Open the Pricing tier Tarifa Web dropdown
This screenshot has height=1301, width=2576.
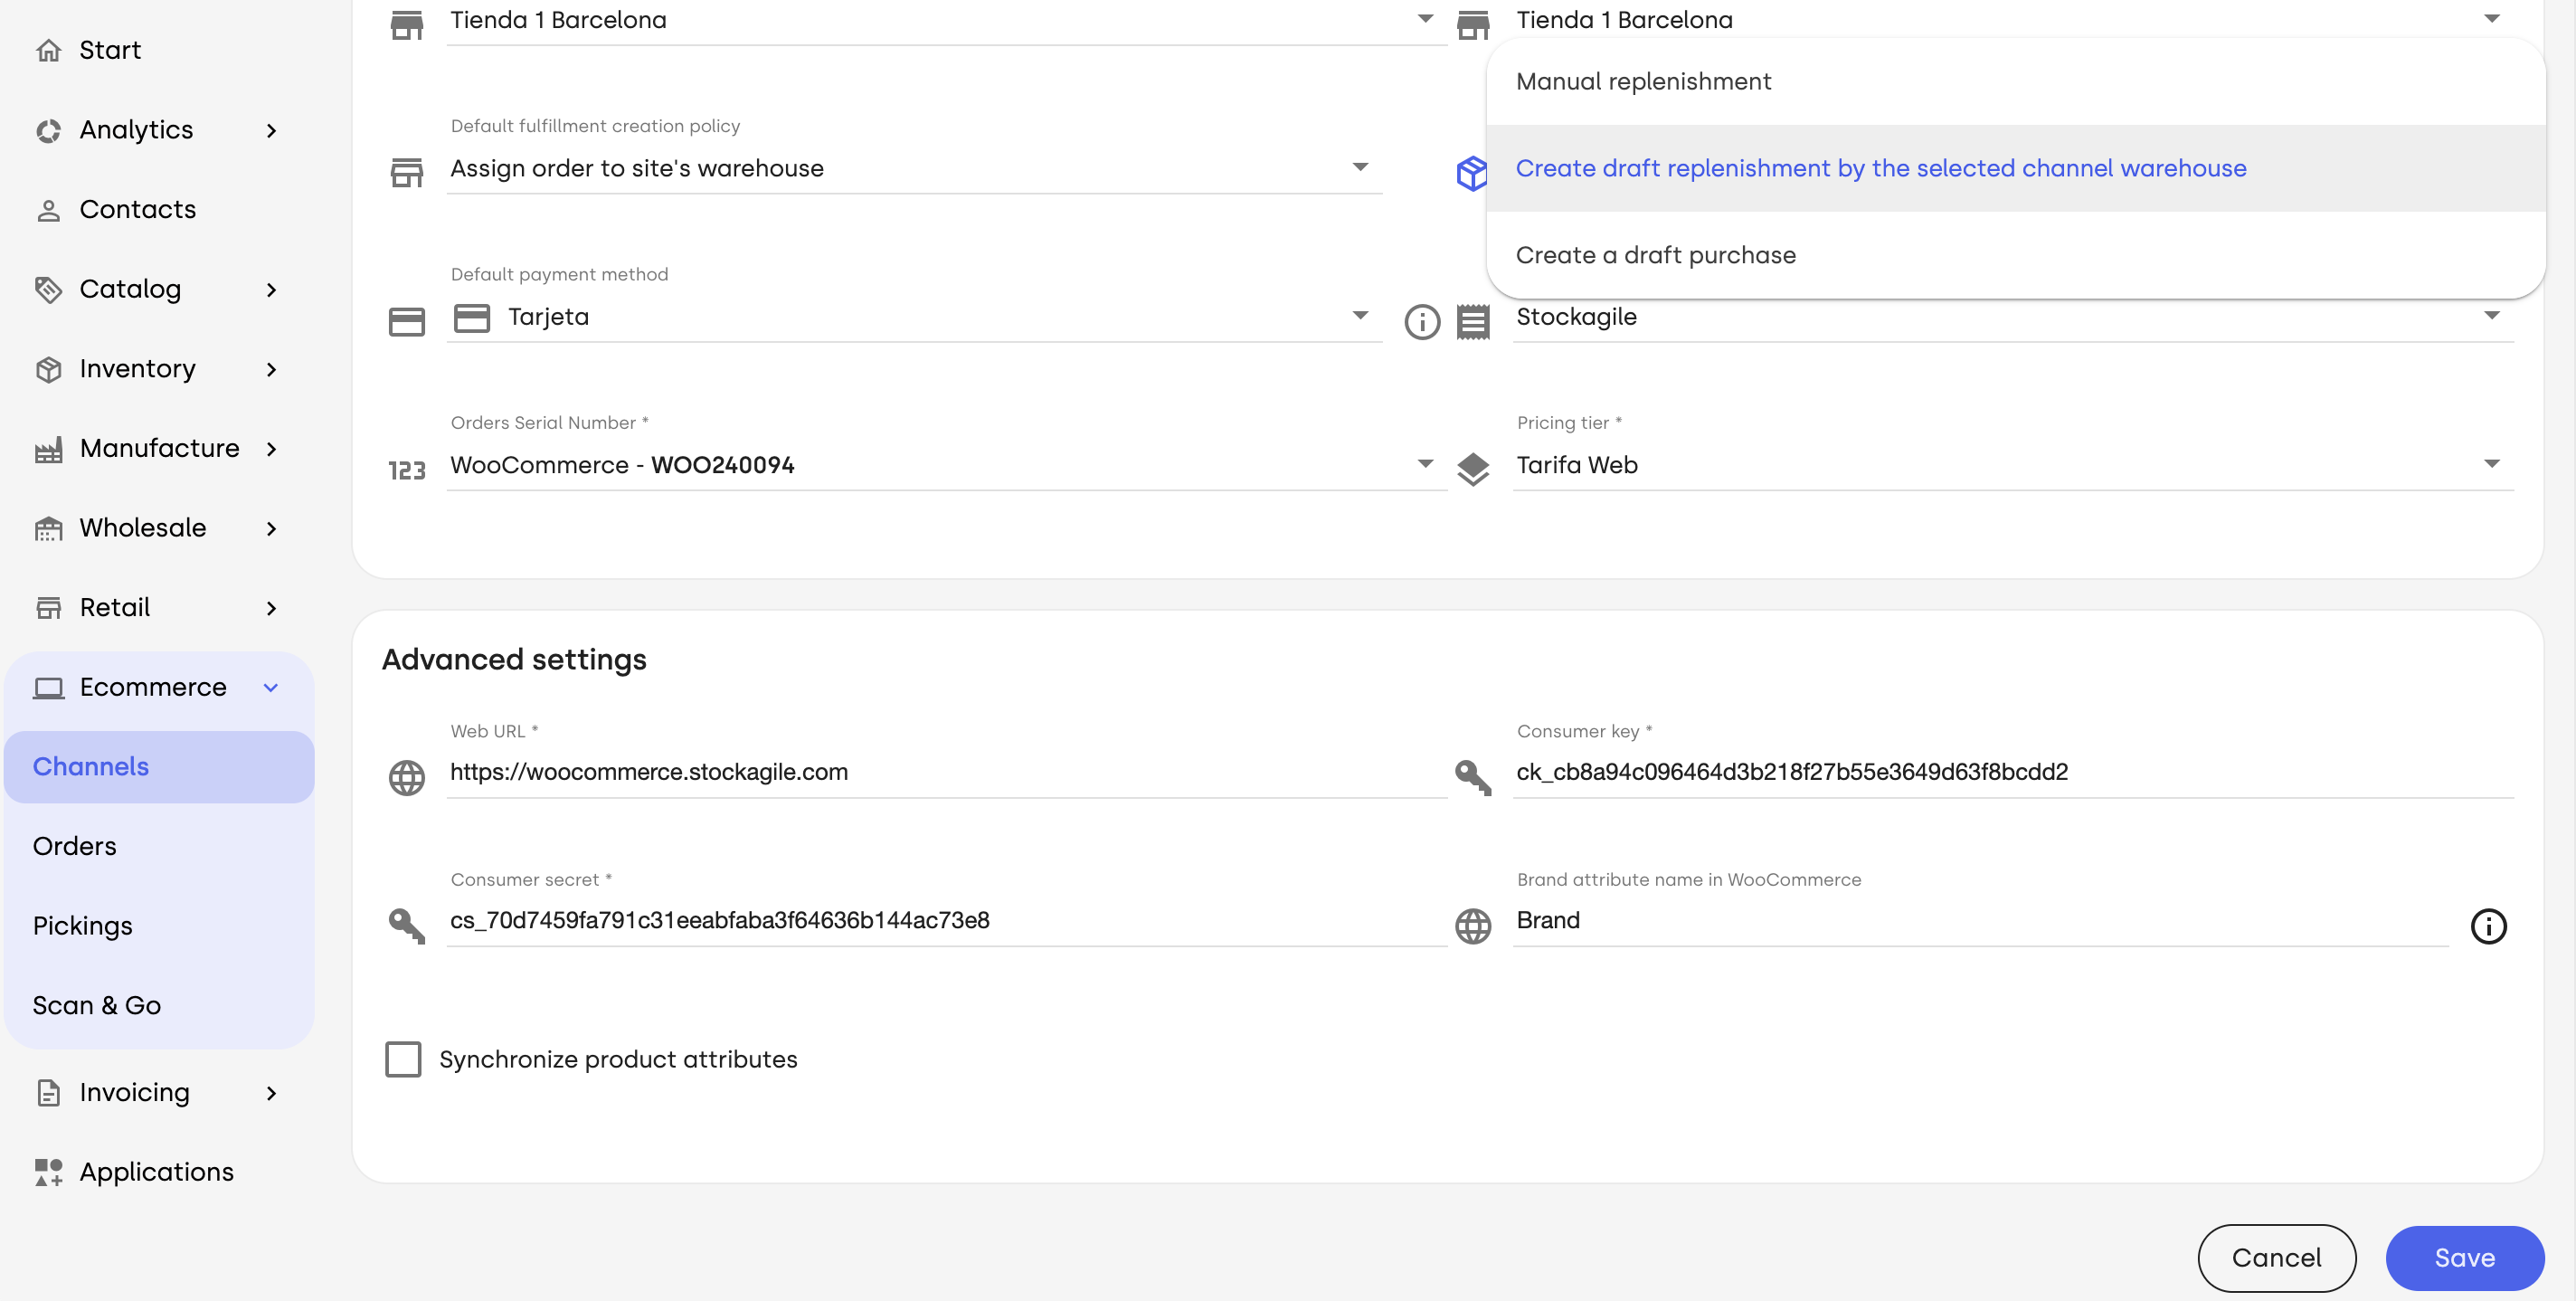tap(2012, 465)
